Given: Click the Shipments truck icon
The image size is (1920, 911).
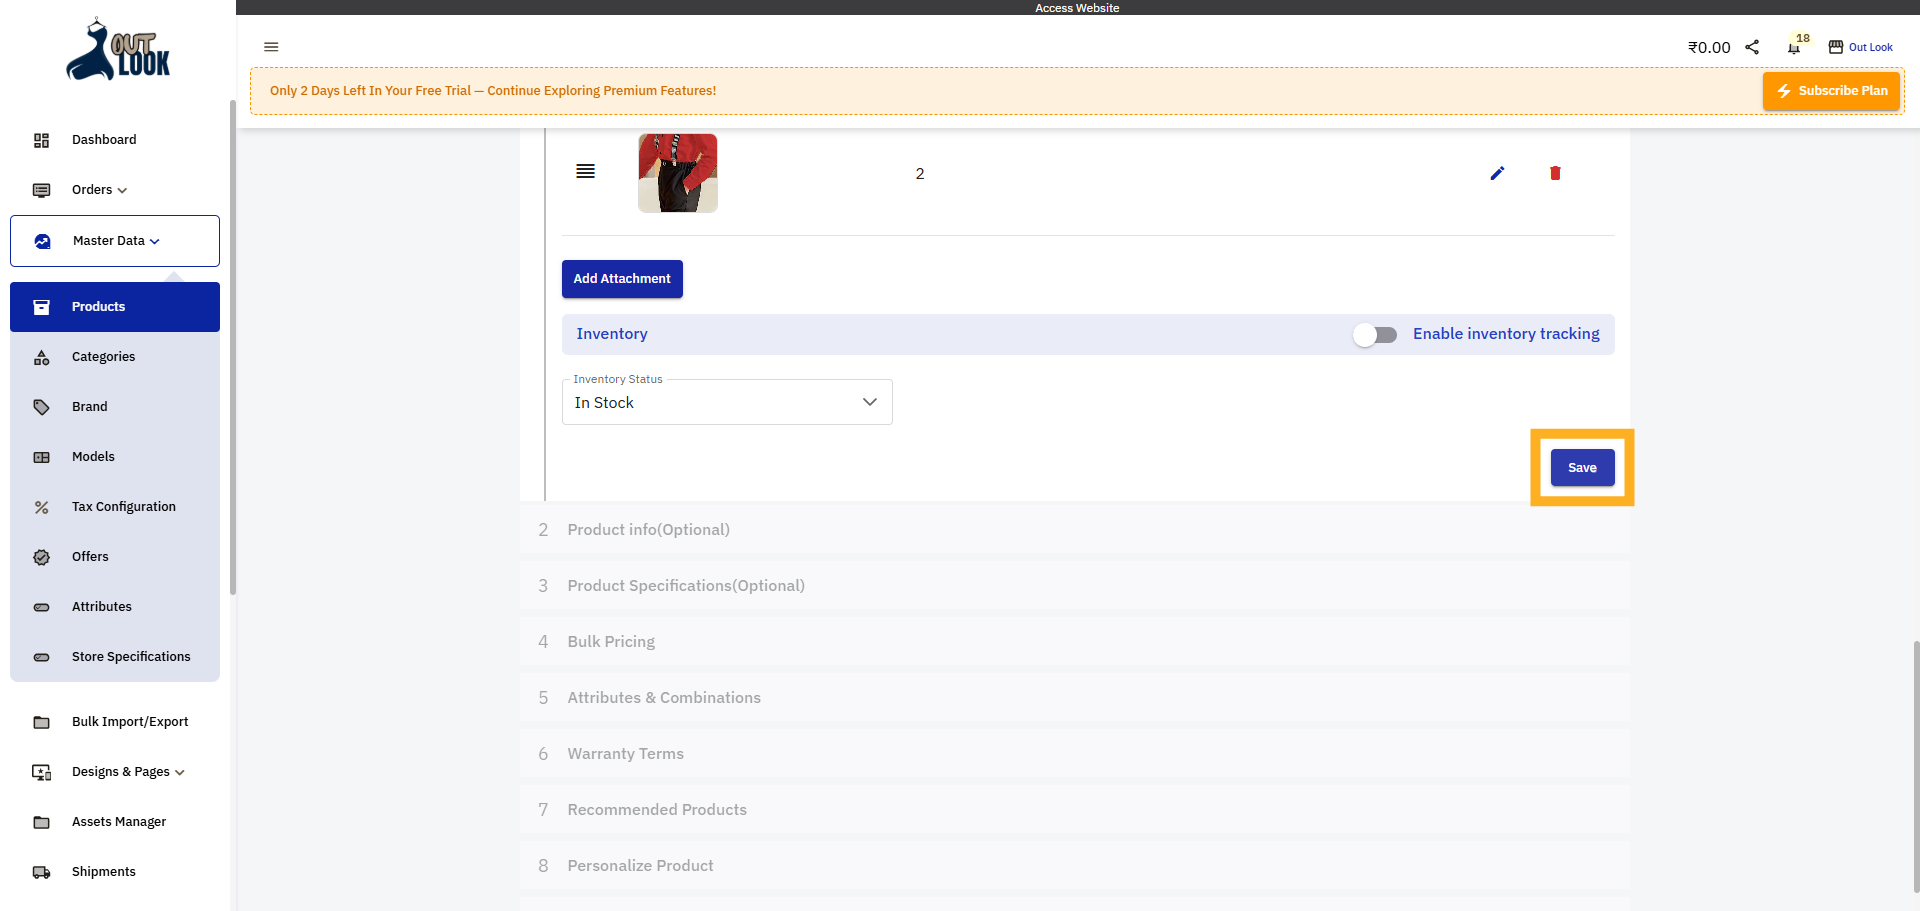Looking at the screenshot, I should point(41,872).
